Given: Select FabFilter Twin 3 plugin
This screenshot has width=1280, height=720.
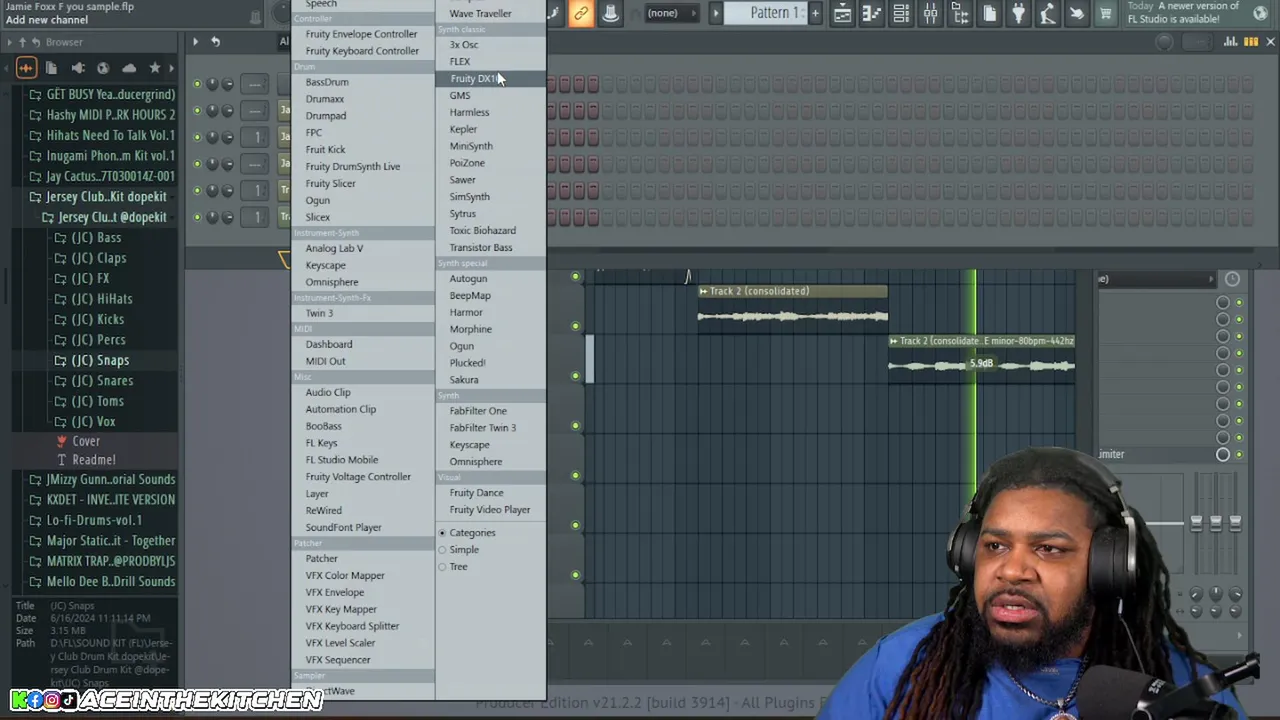Looking at the screenshot, I should pos(483,428).
